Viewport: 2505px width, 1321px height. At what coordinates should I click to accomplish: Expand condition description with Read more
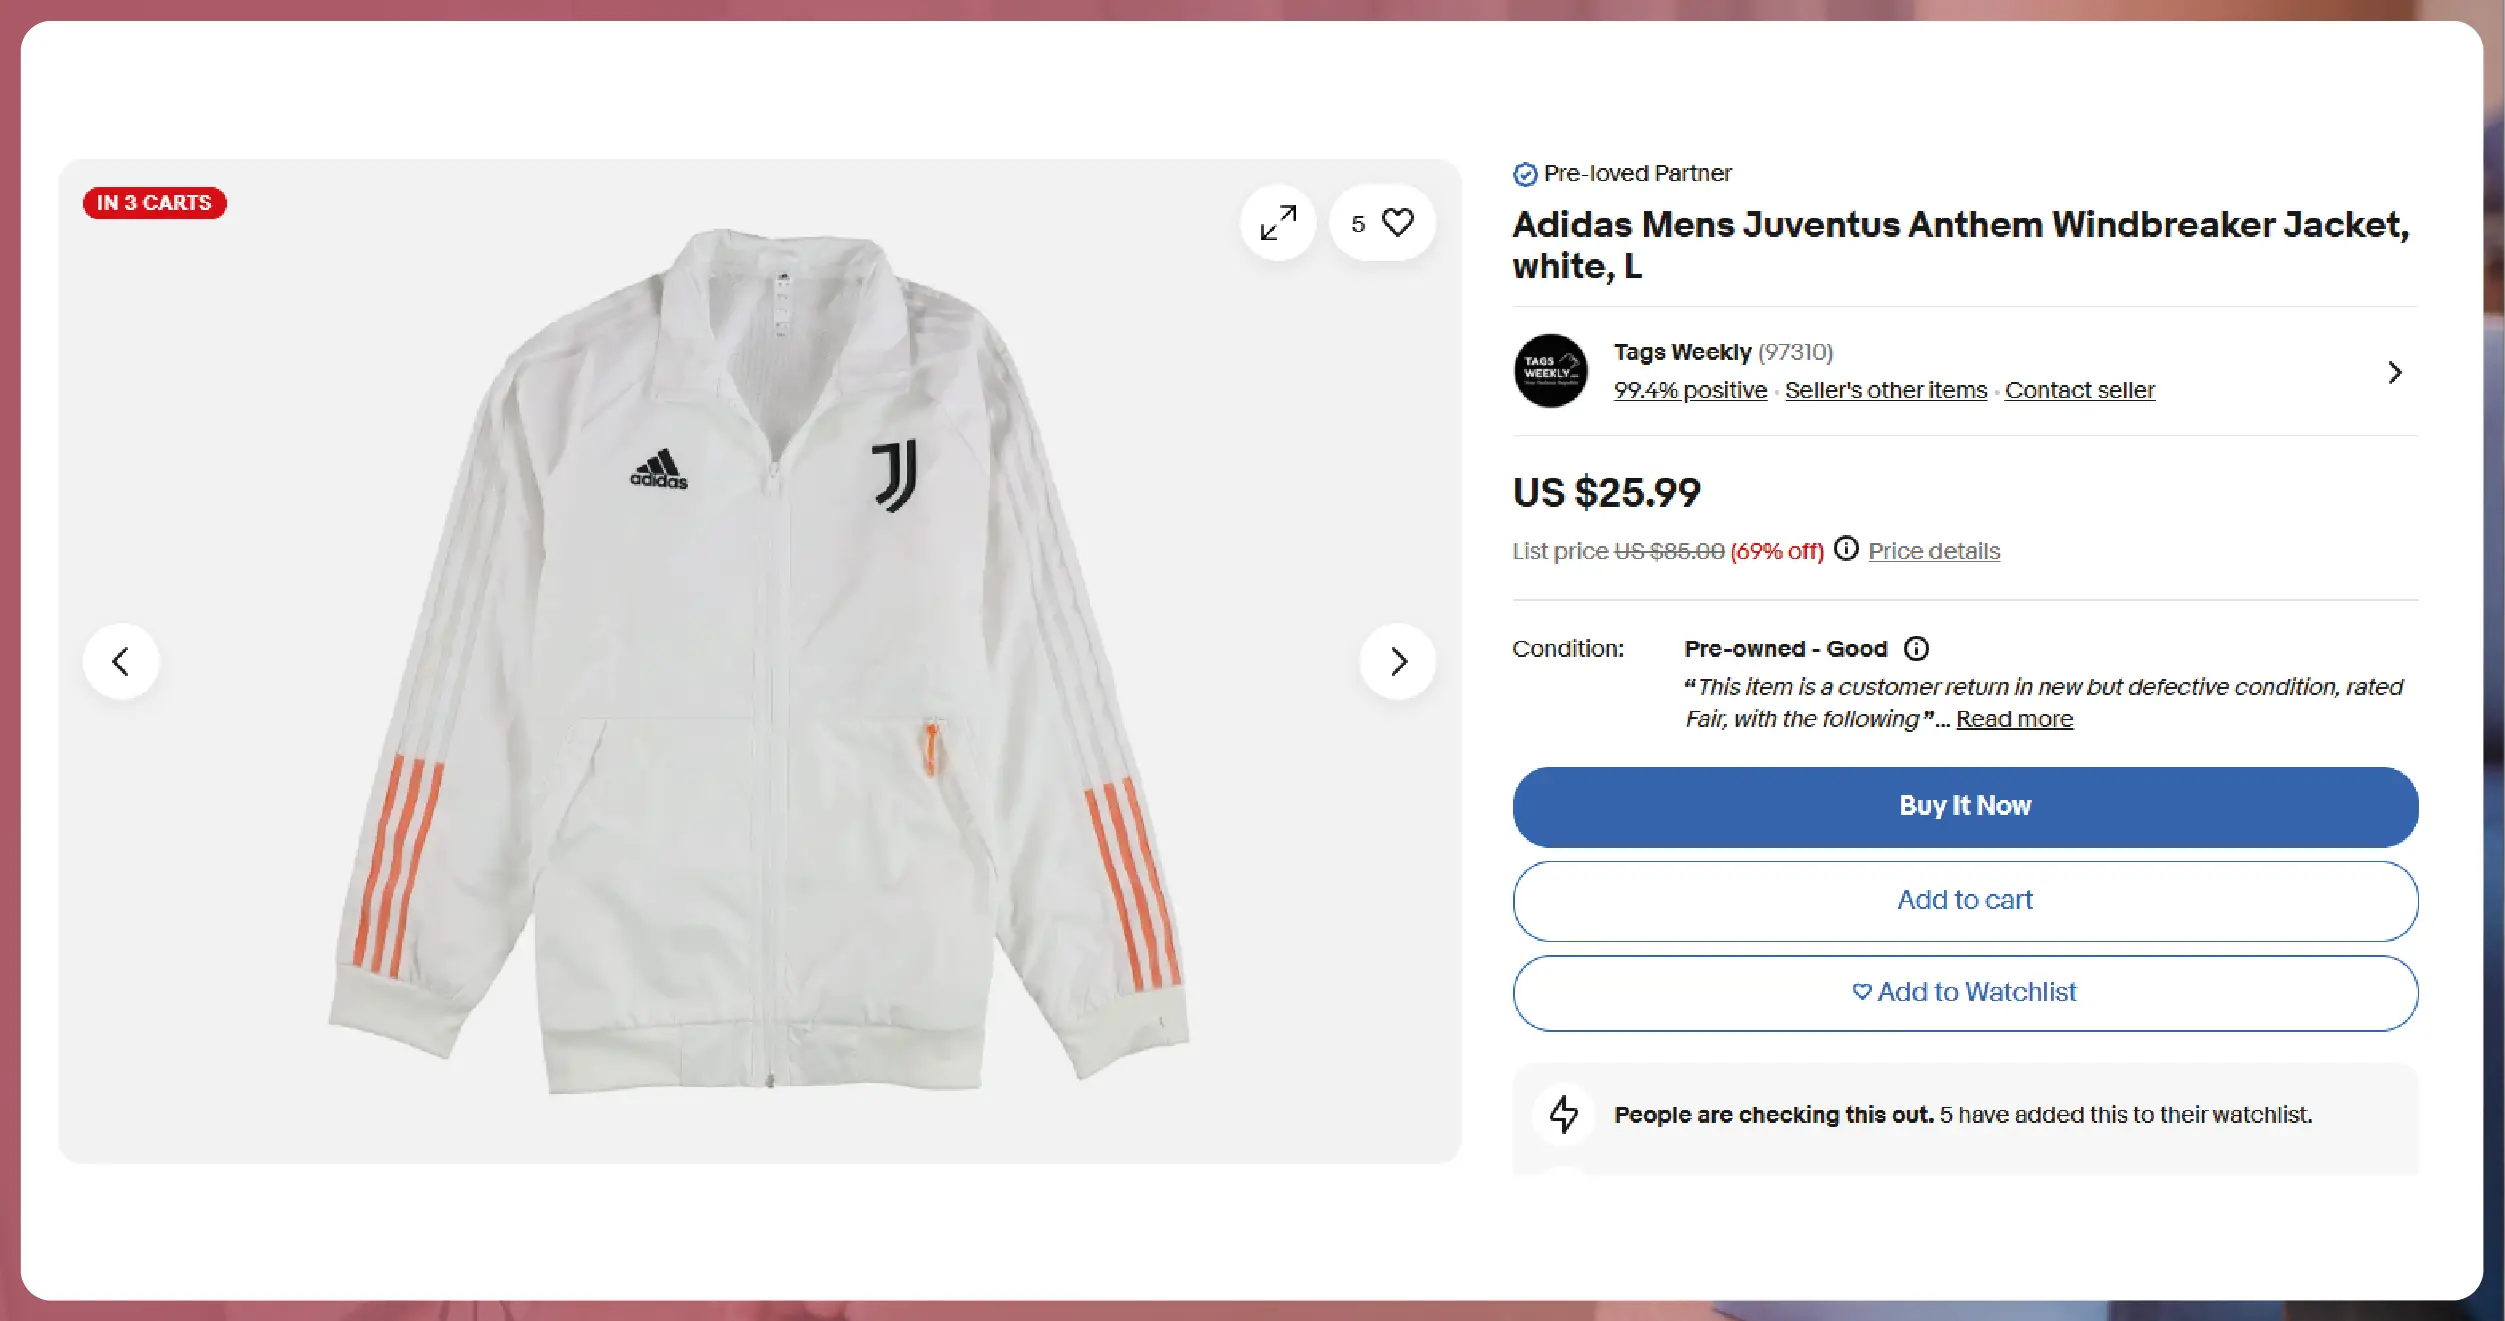2014,719
